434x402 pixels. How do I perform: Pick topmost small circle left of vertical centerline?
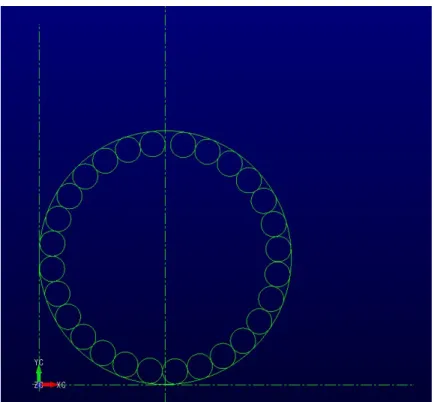tap(152, 144)
